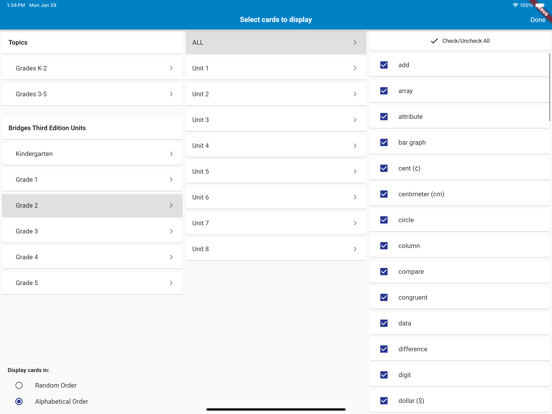This screenshot has height=414, width=552.
Task: Select Alphabetical Order radio button
Action: pos(19,401)
